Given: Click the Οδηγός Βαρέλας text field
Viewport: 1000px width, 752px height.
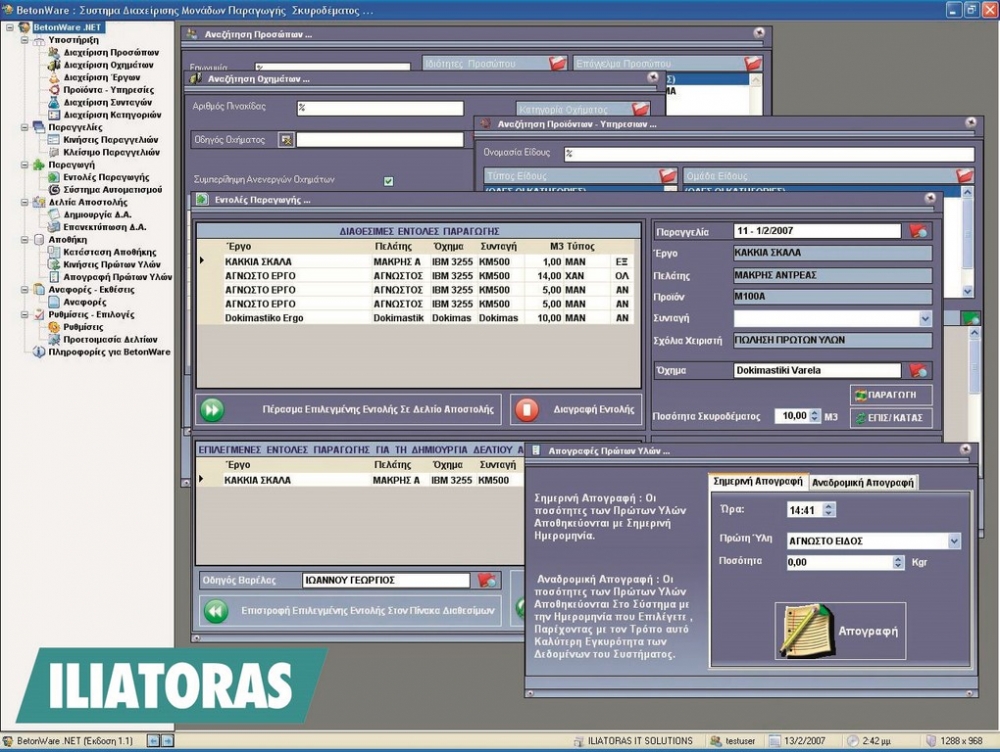Looking at the screenshot, I should coord(386,580).
